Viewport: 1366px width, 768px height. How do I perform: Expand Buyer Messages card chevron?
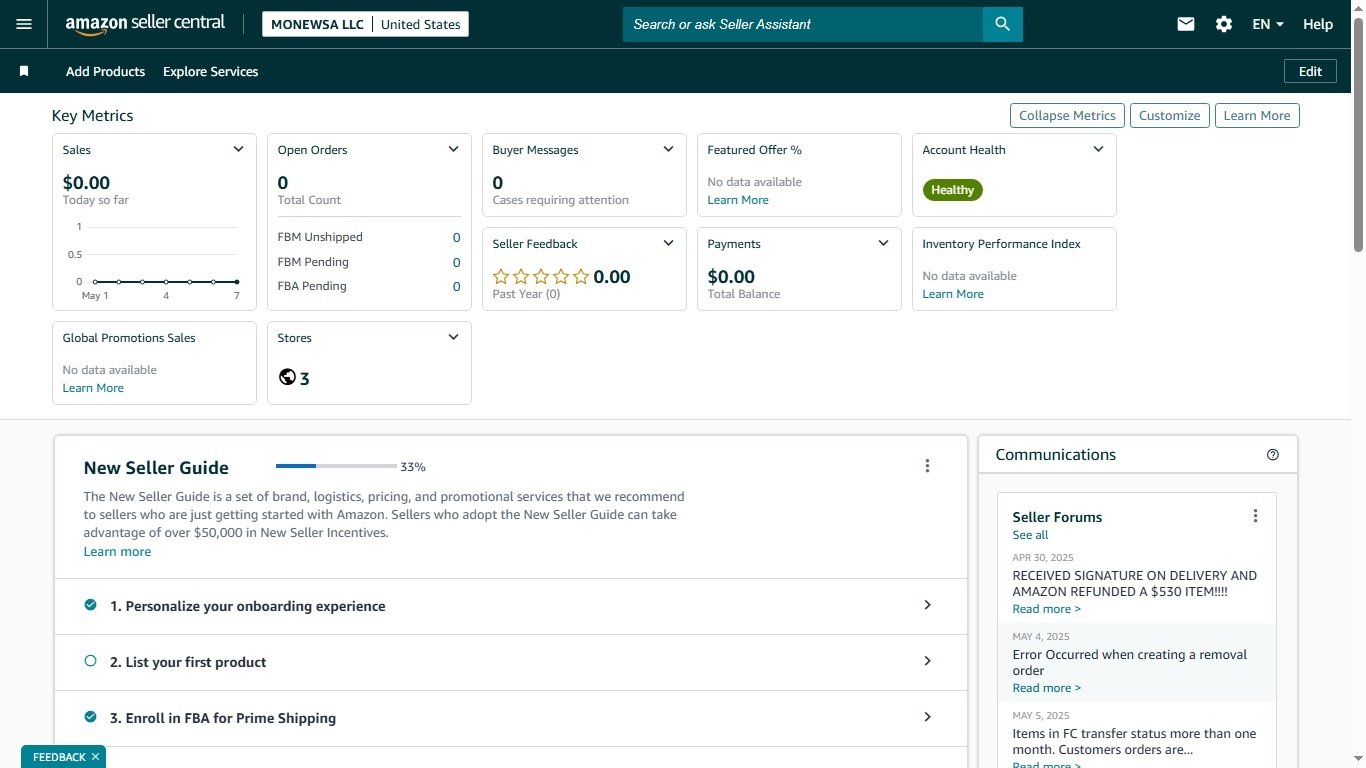coord(668,149)
